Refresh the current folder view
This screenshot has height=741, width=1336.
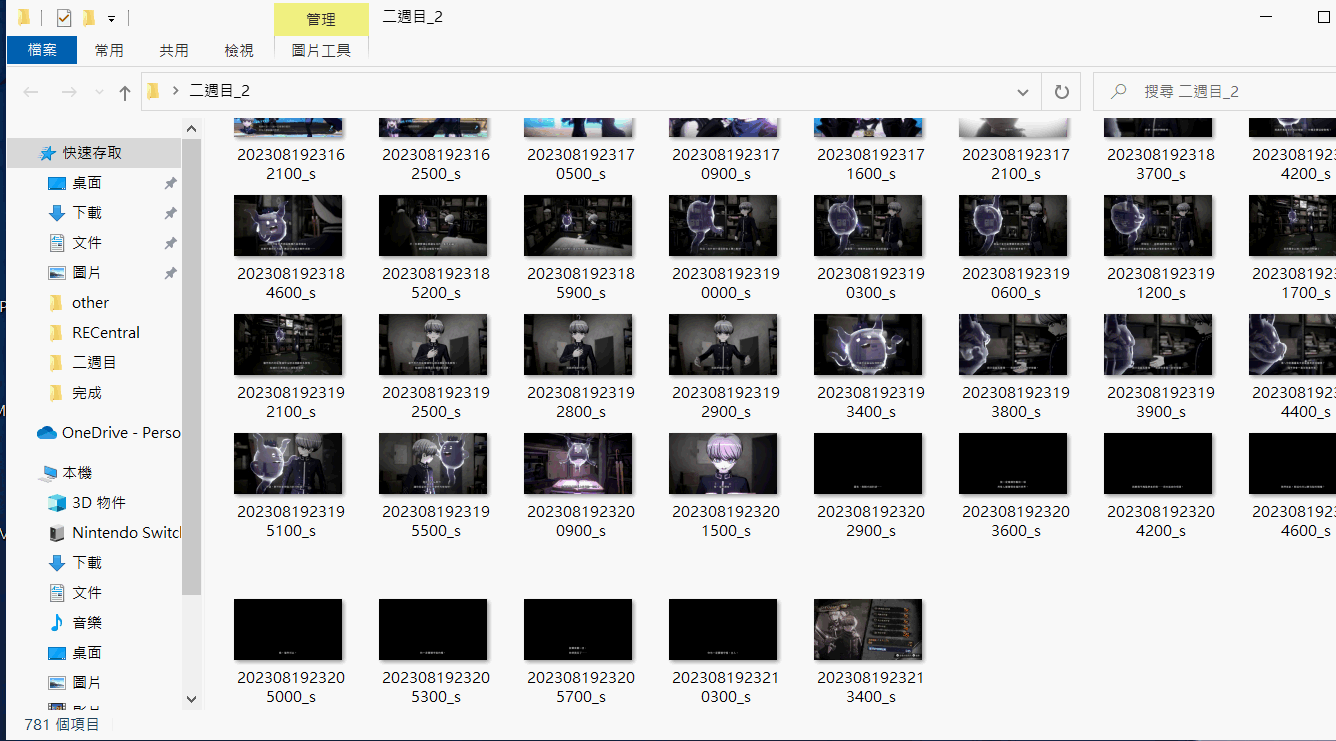pyautogui.click(x=1061, y=92)
